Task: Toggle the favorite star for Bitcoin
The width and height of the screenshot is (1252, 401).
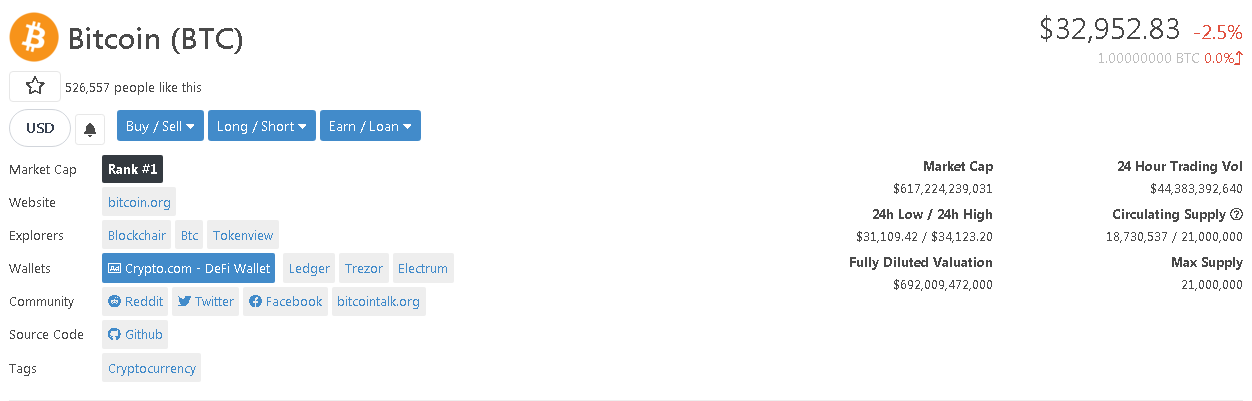Action: (x=35, y=87)
